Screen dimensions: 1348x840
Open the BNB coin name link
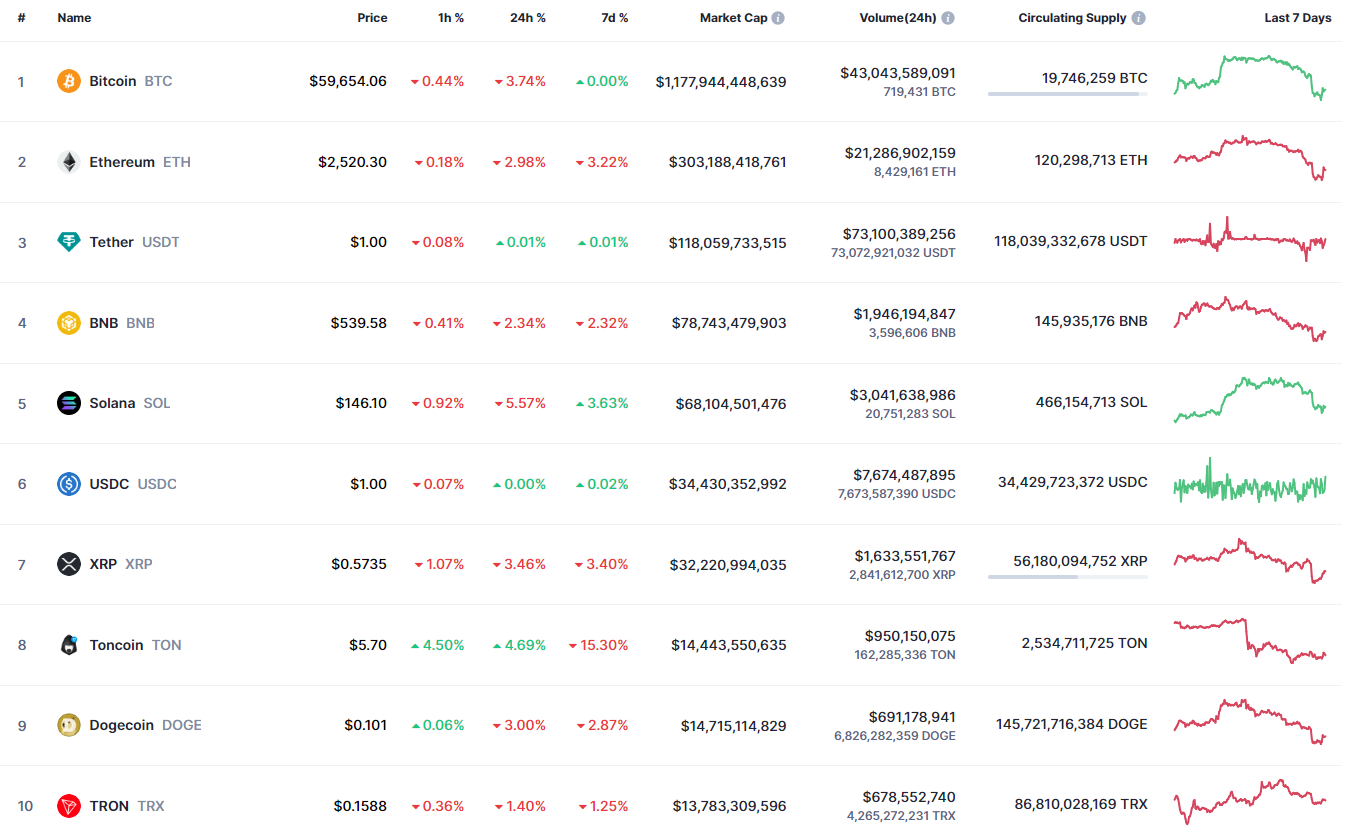103,323
